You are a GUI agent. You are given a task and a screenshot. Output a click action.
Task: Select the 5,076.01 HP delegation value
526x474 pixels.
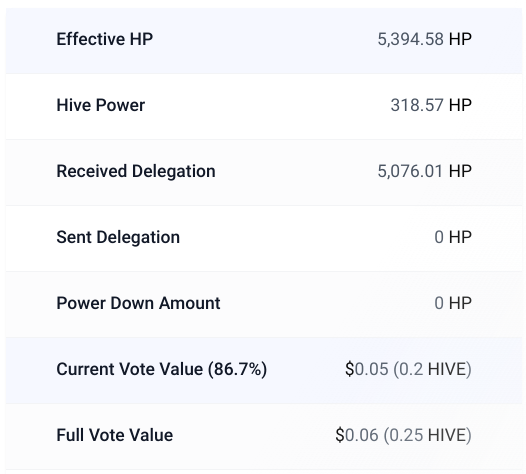pyautogui.click(x=425, y=171)
